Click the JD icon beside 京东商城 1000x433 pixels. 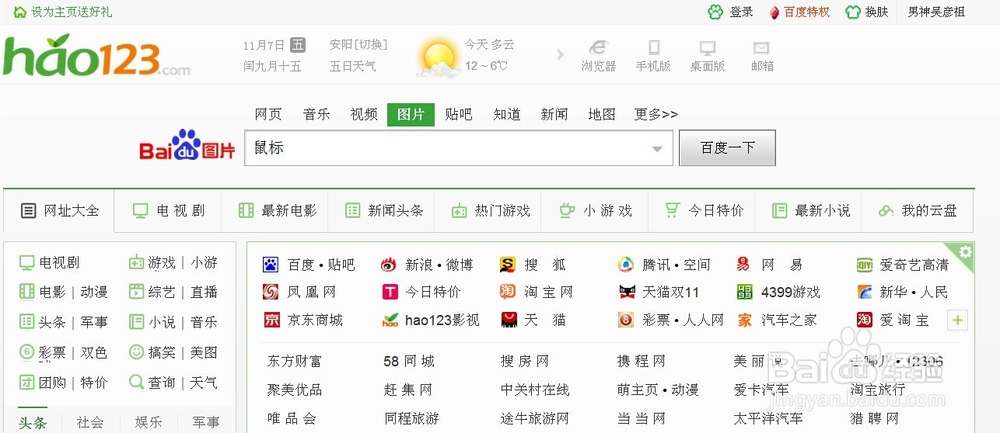click(x=271, y=319)
